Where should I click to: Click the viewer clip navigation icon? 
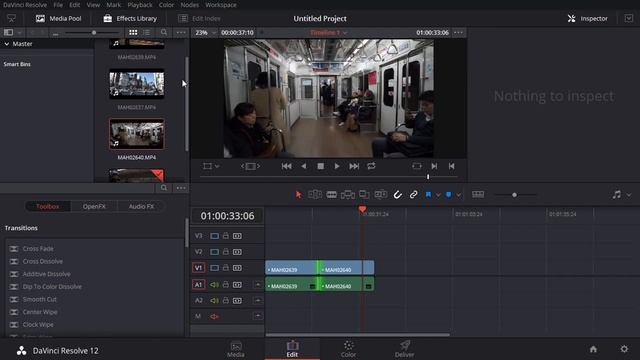250,166
